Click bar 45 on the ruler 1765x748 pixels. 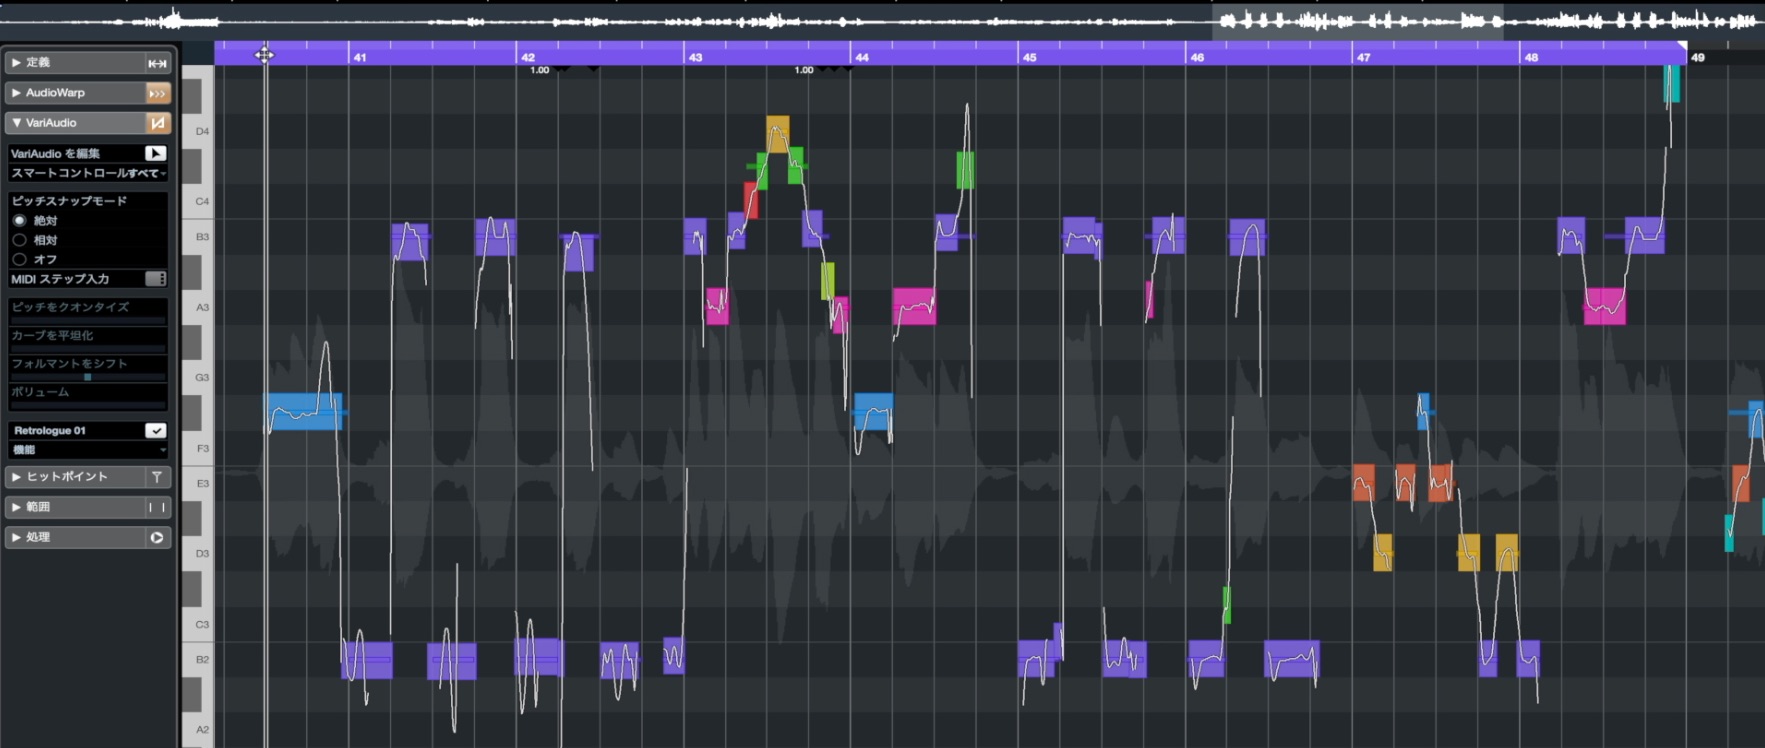[1029, 58]
